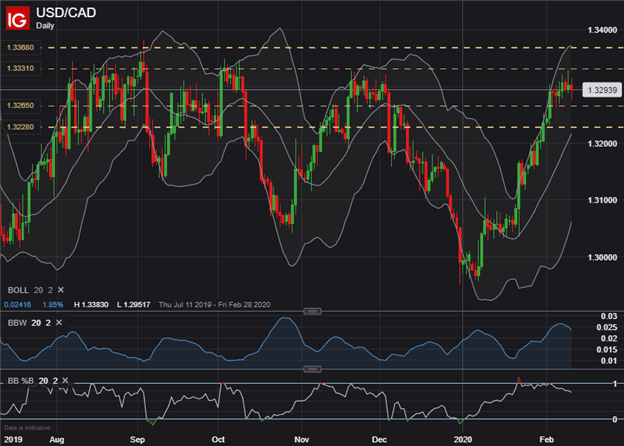The height and width of the screenshot is (446, 624).
Task: Click the 1.32650 price level label
Action: click(19, 105)
